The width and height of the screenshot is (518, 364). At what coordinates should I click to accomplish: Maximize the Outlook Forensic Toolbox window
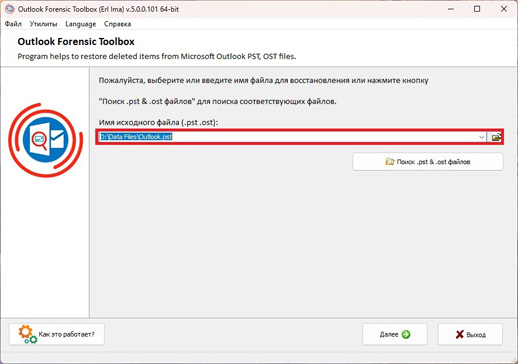(477, 9)
